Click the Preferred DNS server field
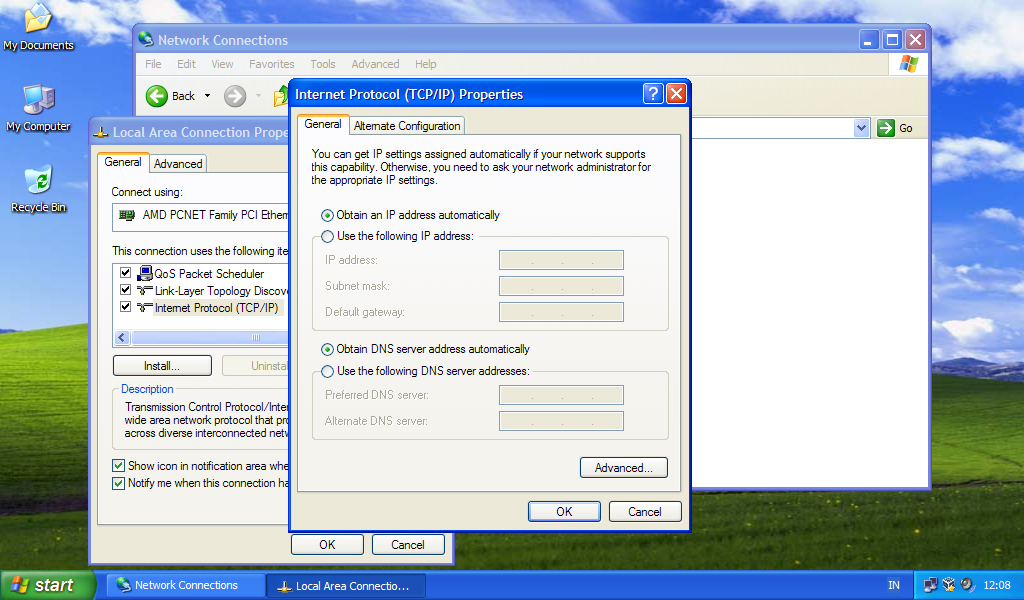The height and width of the screenshot is (600, 1024). [561, 395]
